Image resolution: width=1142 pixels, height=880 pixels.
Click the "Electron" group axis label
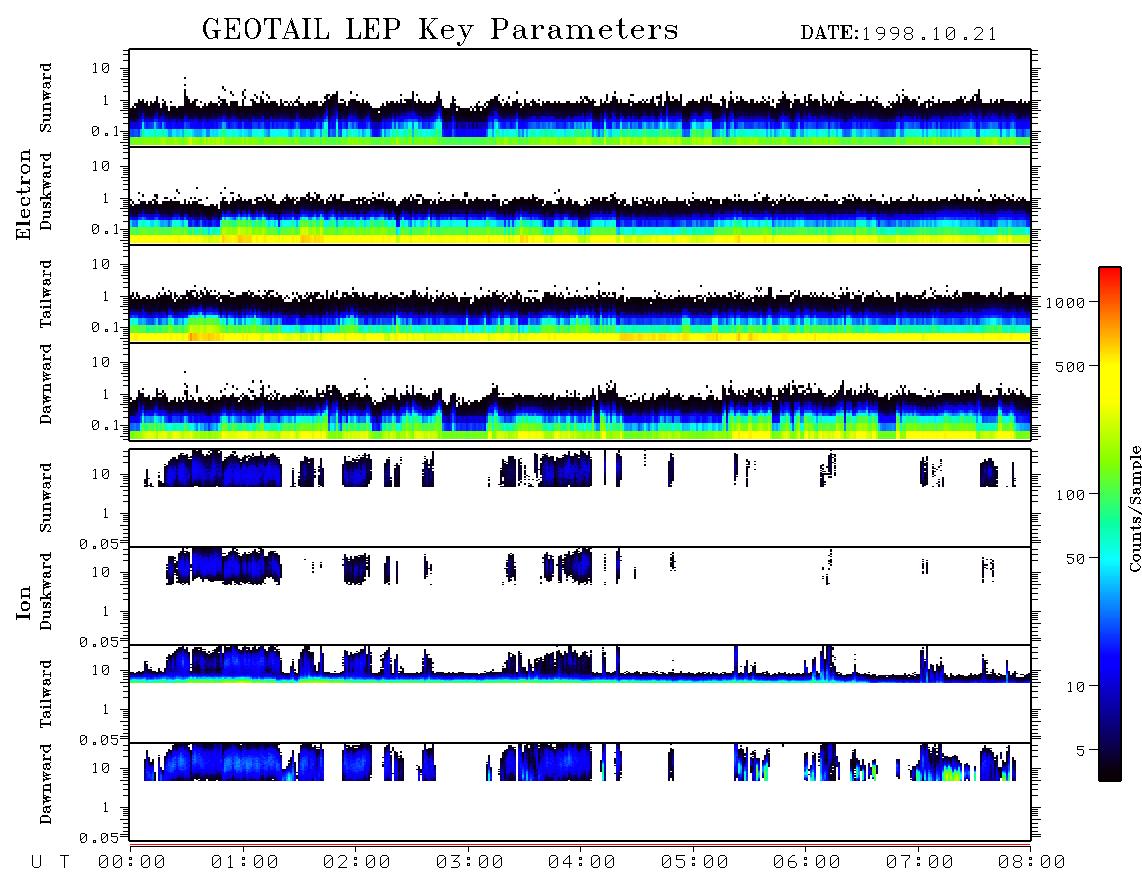click(23, 195)
